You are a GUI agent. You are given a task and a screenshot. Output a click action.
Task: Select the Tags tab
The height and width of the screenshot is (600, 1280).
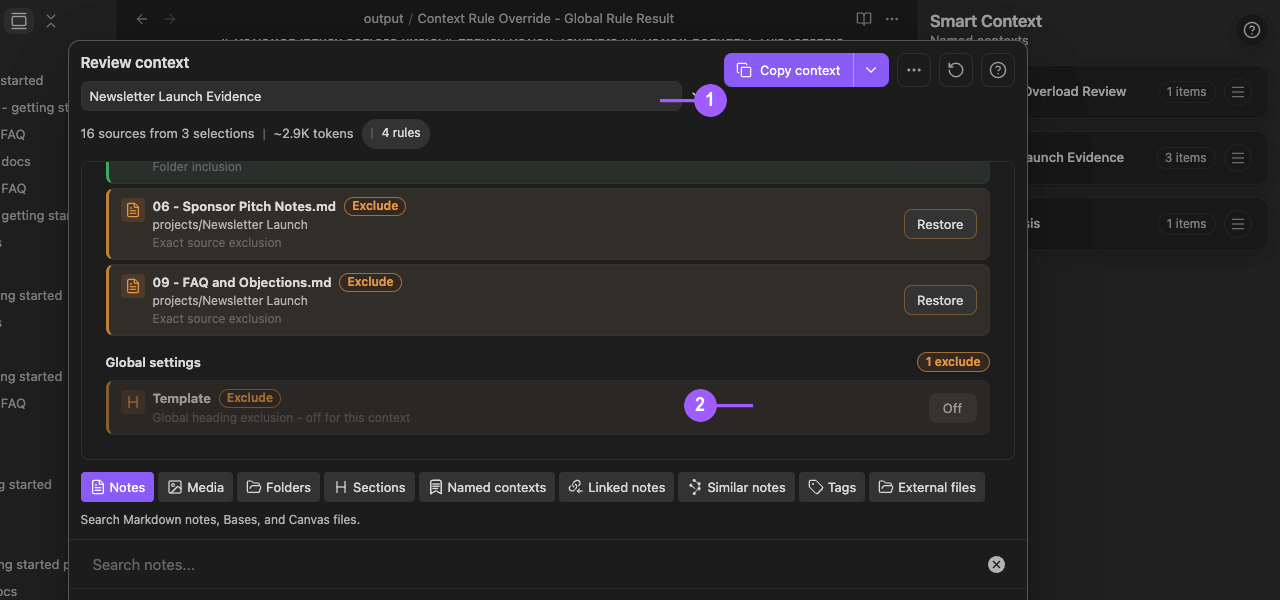point(832,487)
